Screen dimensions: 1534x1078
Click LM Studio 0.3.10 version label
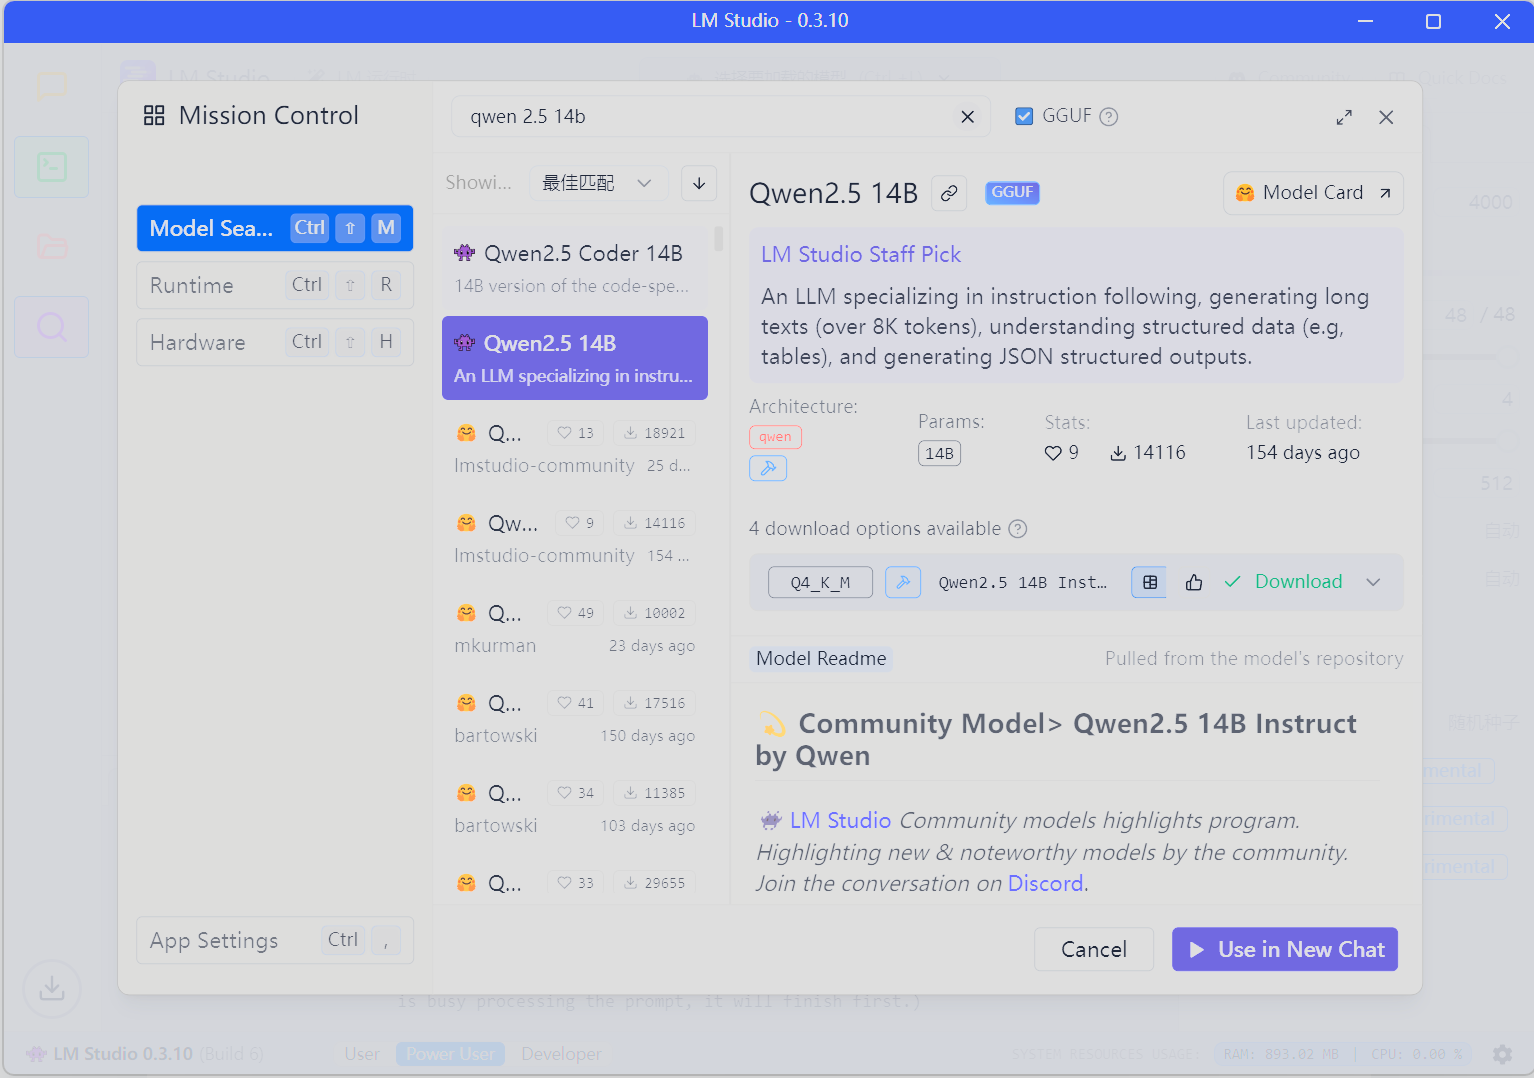[x=123, y=1054]
